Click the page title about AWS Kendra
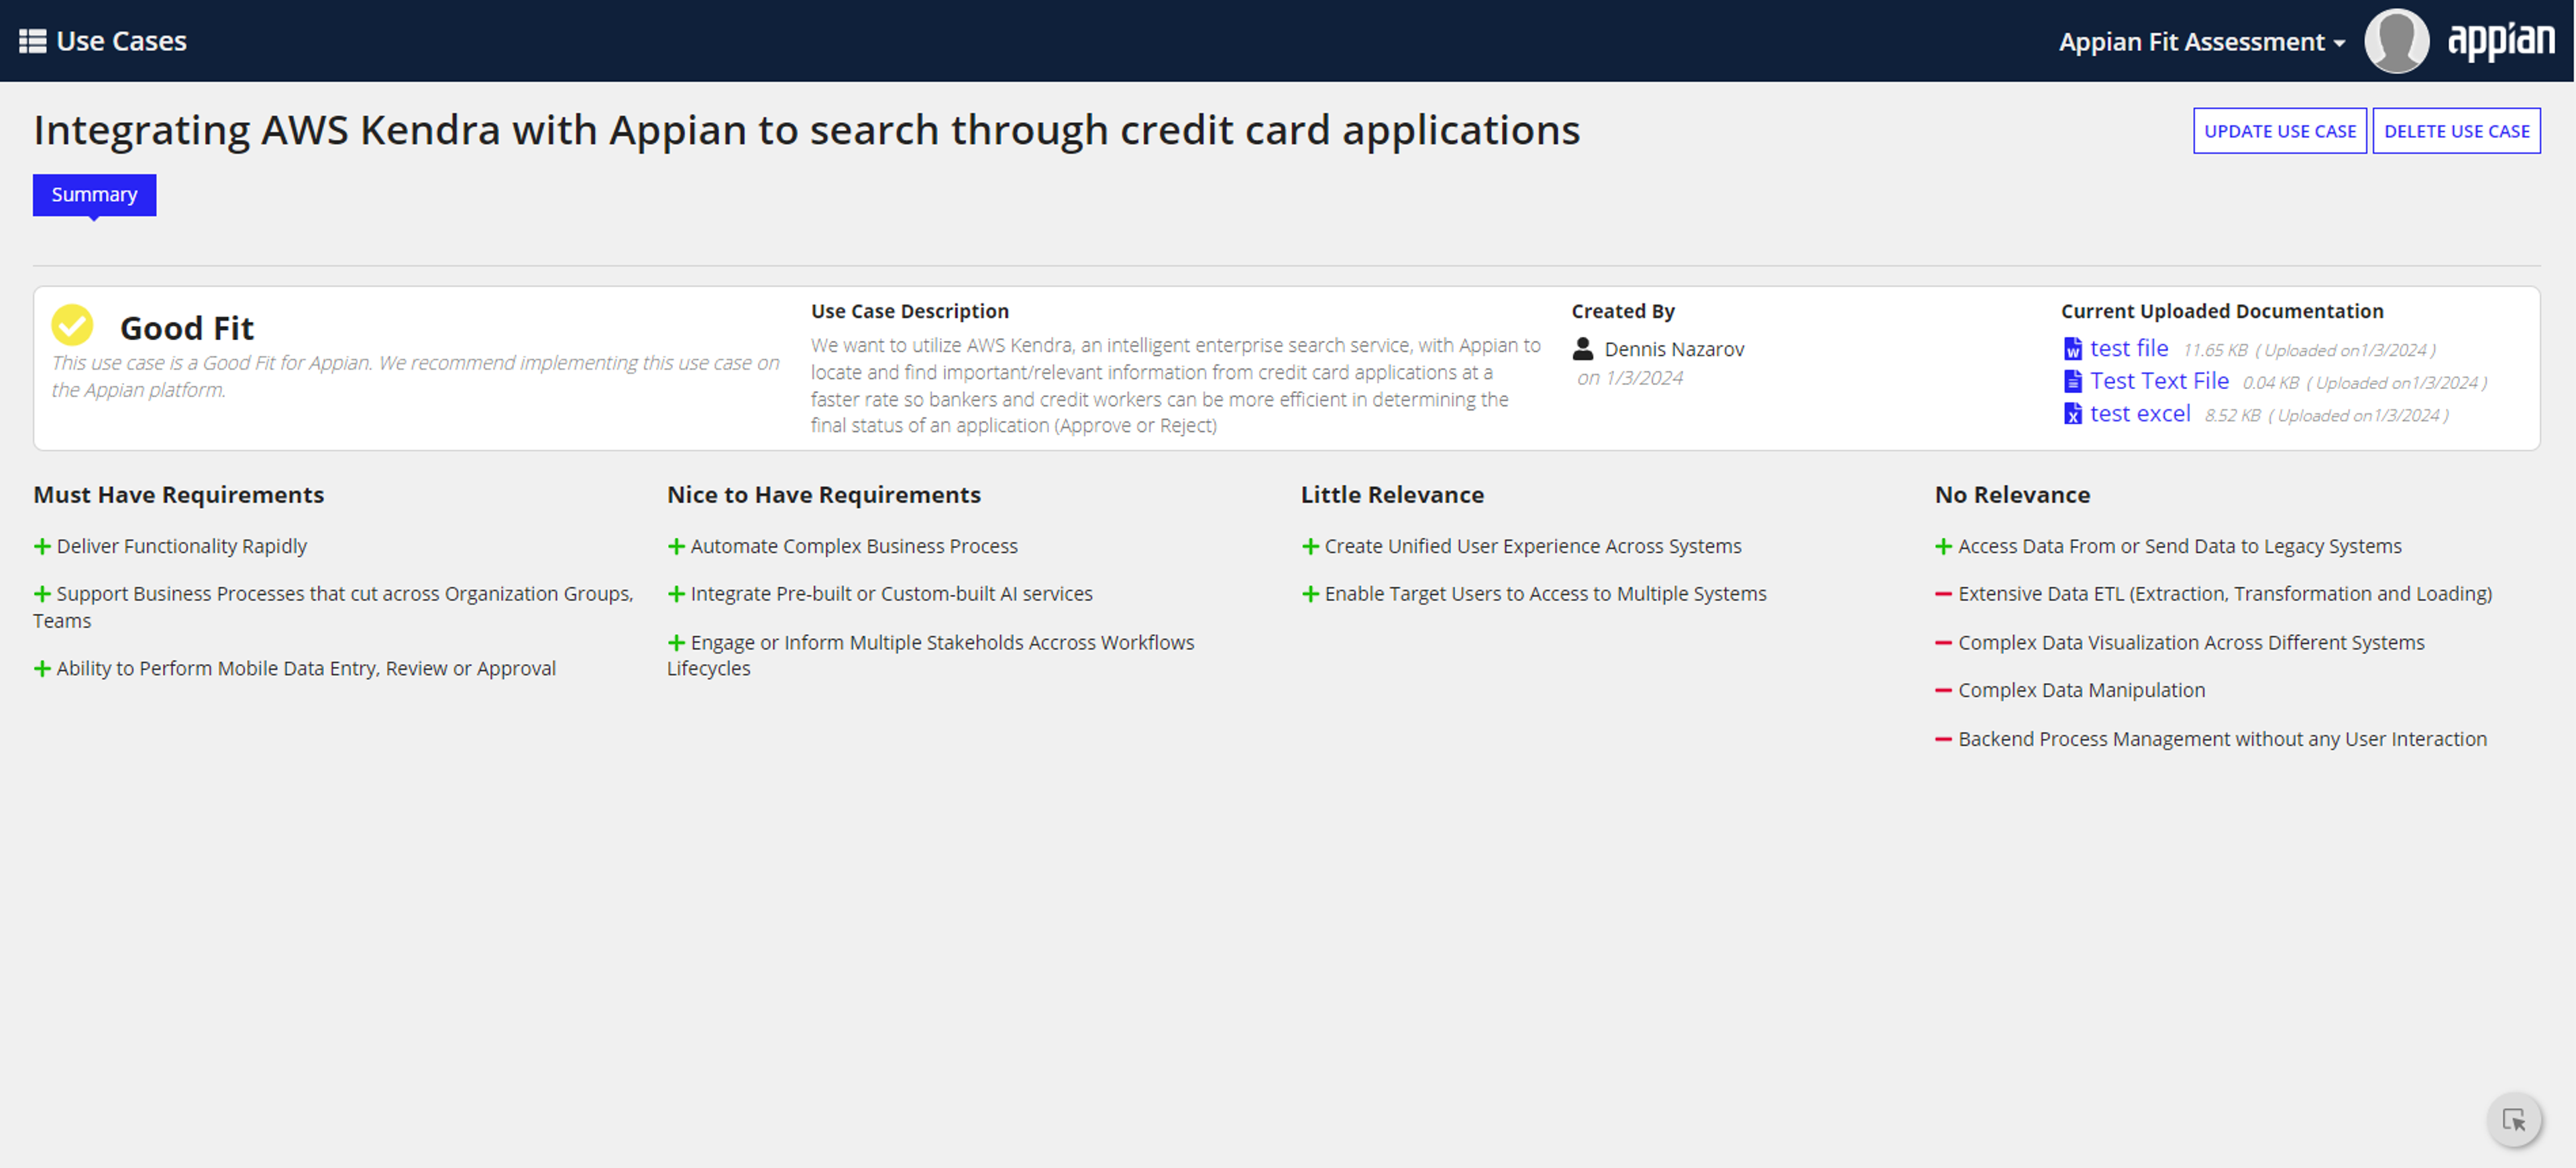 tap(806, 131)
